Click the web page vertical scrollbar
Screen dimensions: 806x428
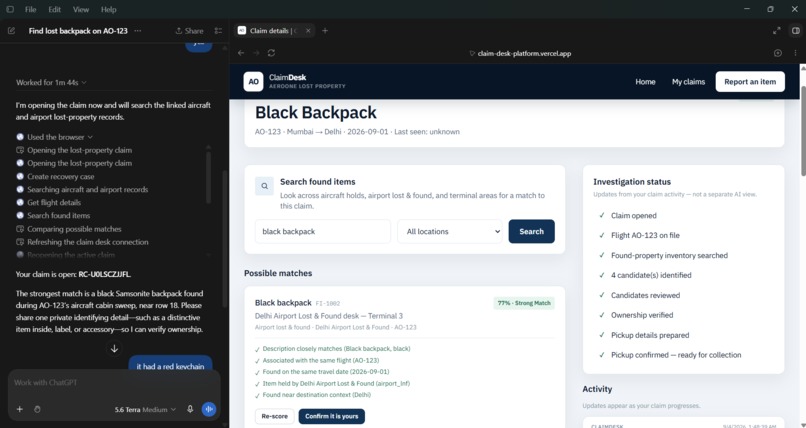point(802,132)
